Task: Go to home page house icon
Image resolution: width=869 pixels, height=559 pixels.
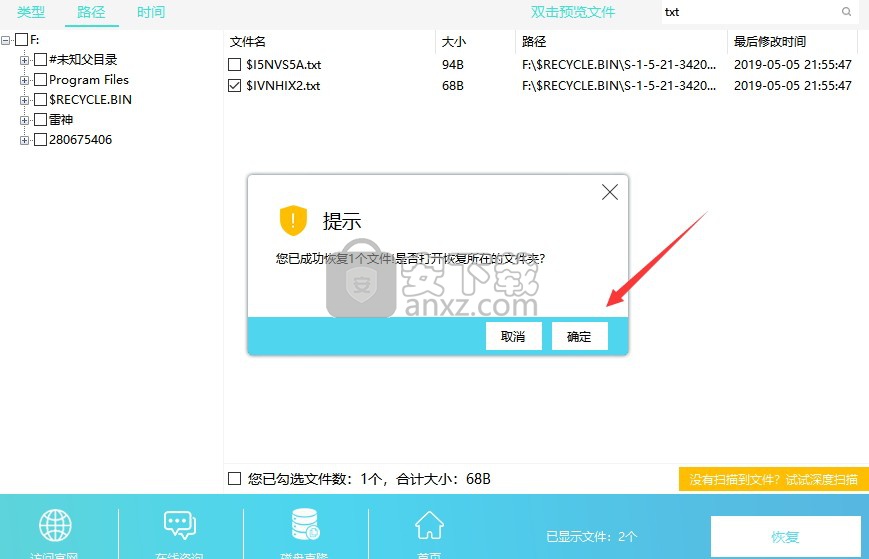Action: [430, 525]
